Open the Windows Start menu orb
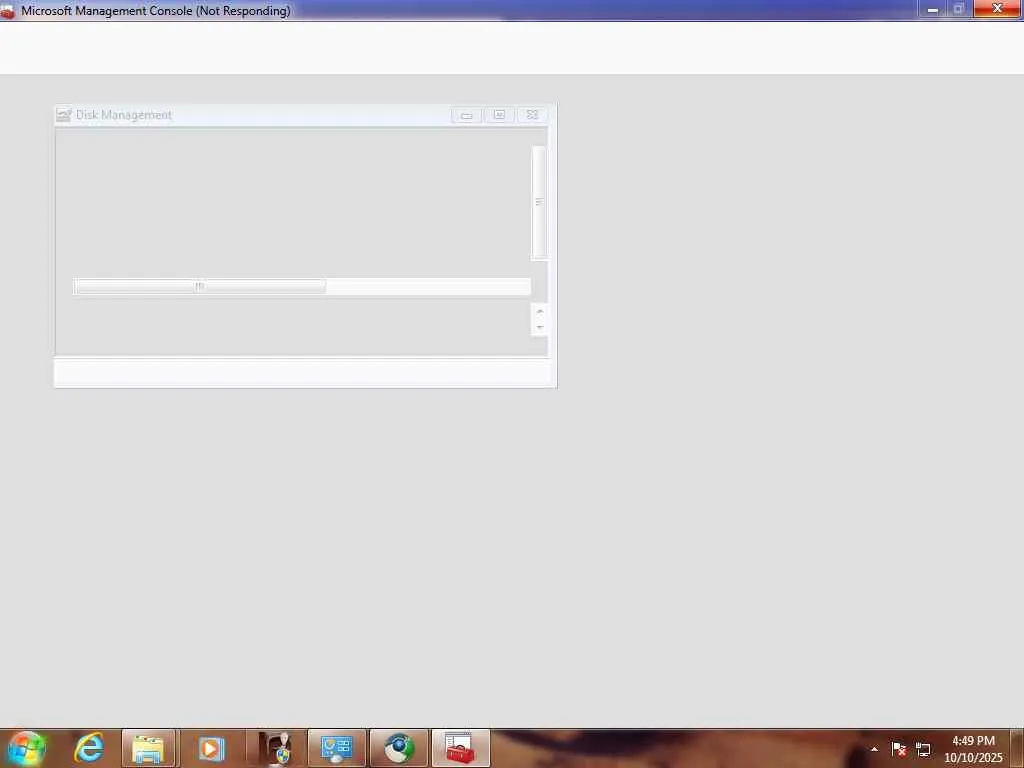 click(x=27, y=748)
